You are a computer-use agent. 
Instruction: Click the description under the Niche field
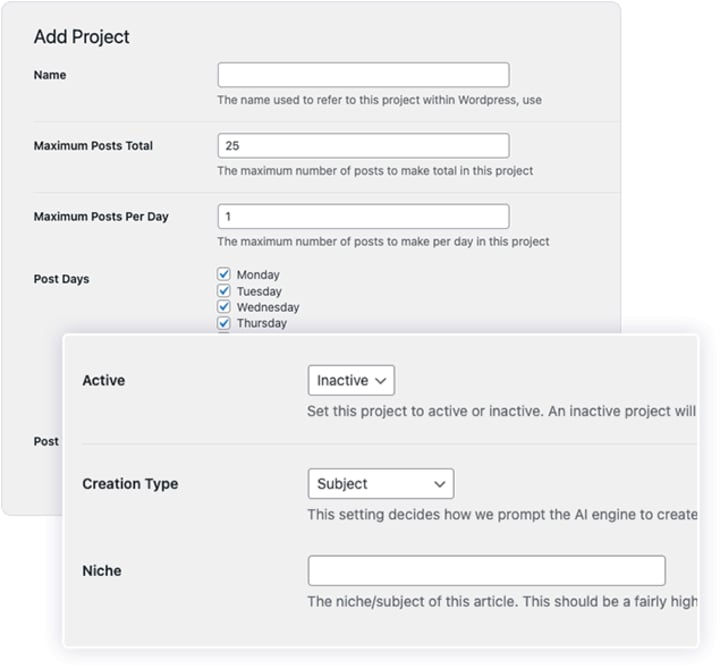pyautogui.click(x=500, y=602)
